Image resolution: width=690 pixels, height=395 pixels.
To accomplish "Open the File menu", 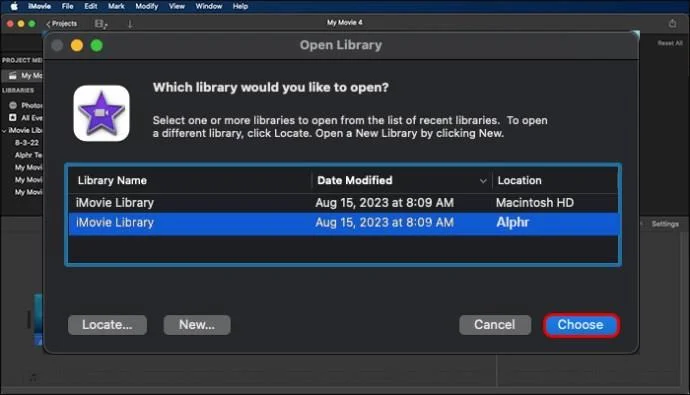I will pyautogui.click(x=67, y=6).
